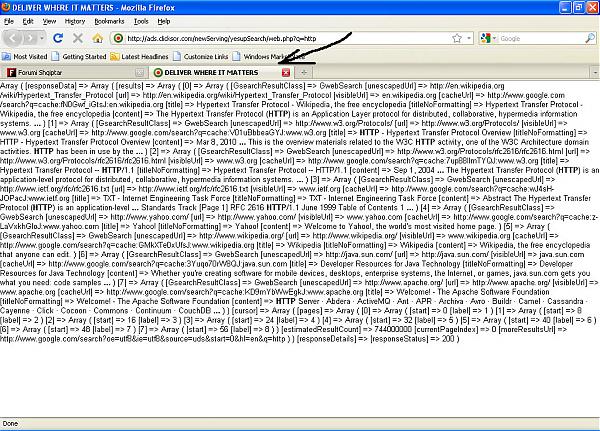Open the Getting Started bookmark
Viewport: 600px width, 431px height.
point(79,57)
